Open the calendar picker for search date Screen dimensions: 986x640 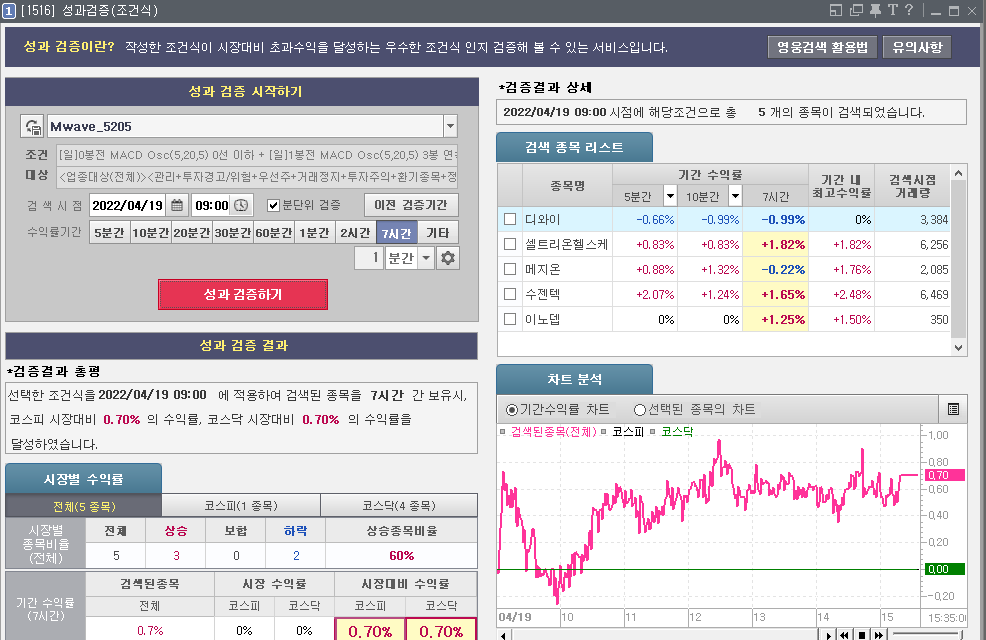click(x=177, y=206)
